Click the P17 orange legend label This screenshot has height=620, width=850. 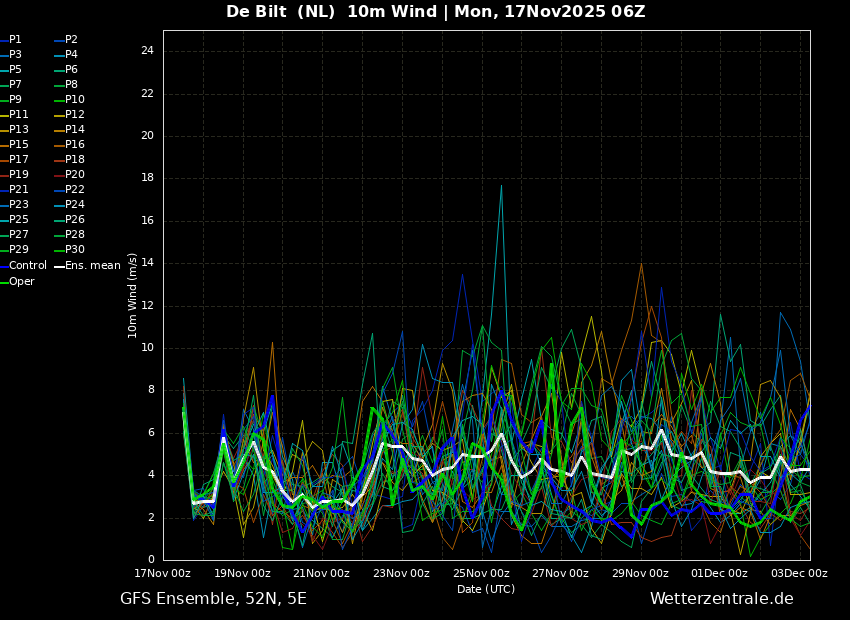(18, 159)
